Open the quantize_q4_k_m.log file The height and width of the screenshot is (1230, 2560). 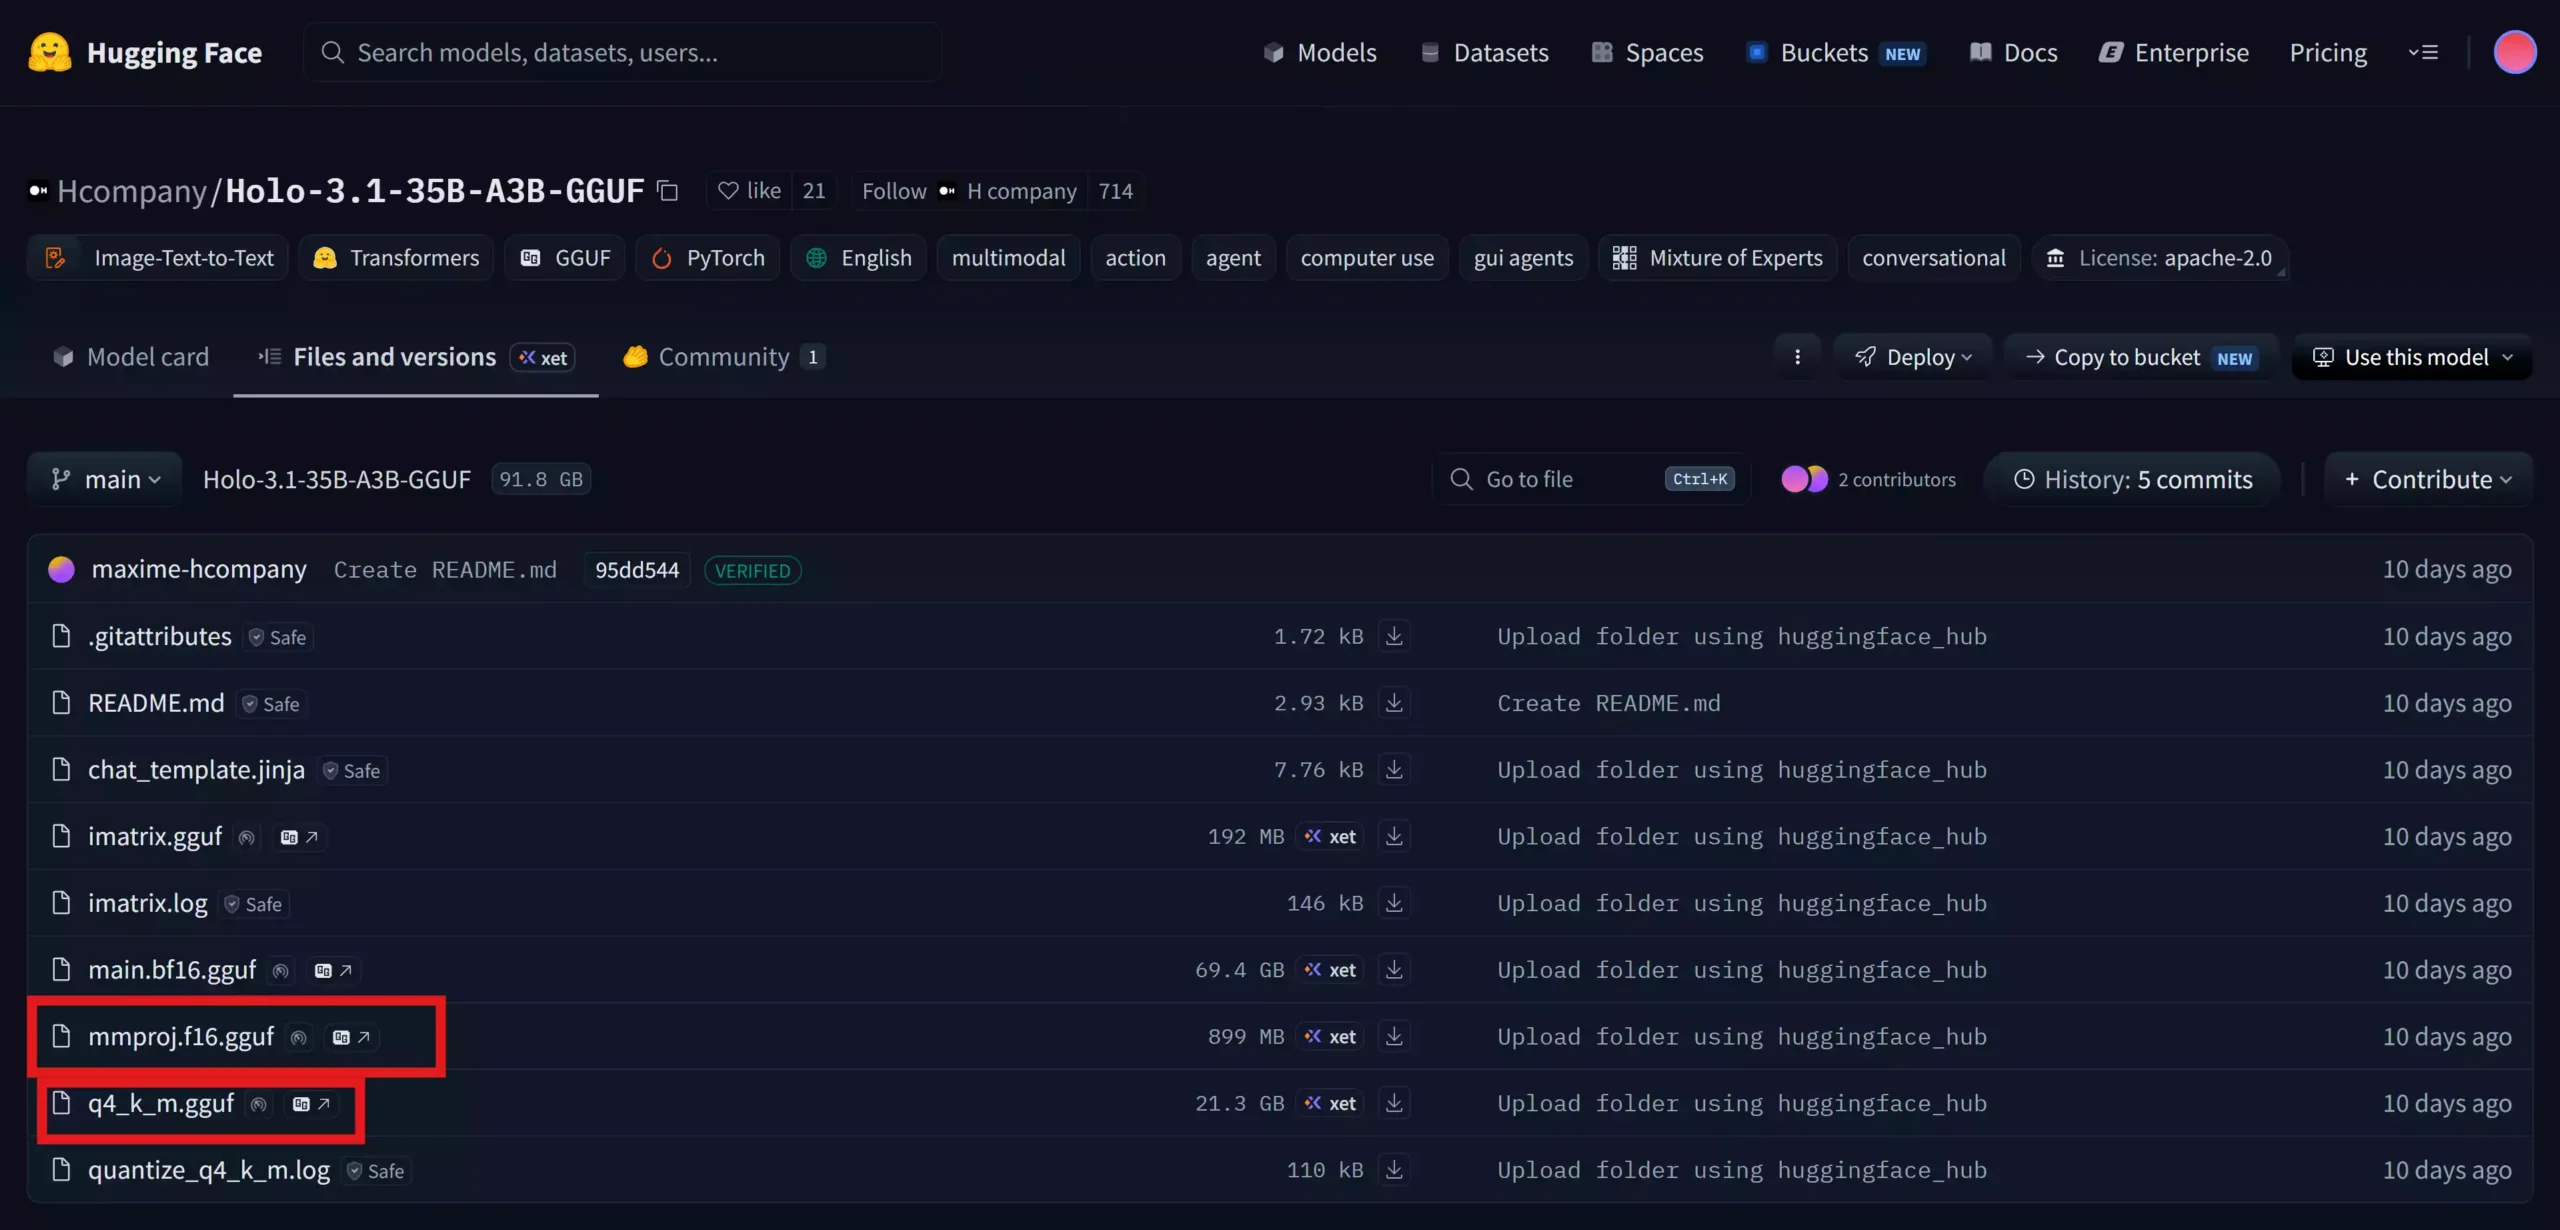[209, 1170]
